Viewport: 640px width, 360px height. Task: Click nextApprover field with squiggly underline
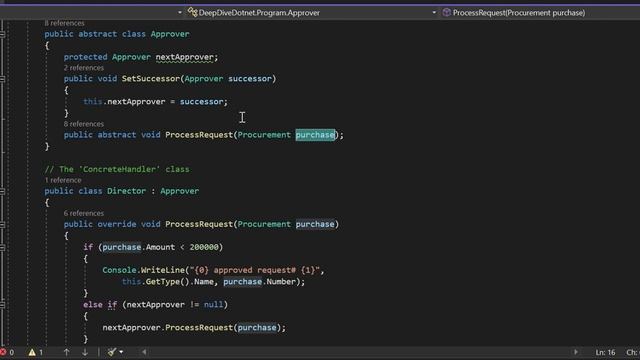pyautogui.click(x=184, y=57)
